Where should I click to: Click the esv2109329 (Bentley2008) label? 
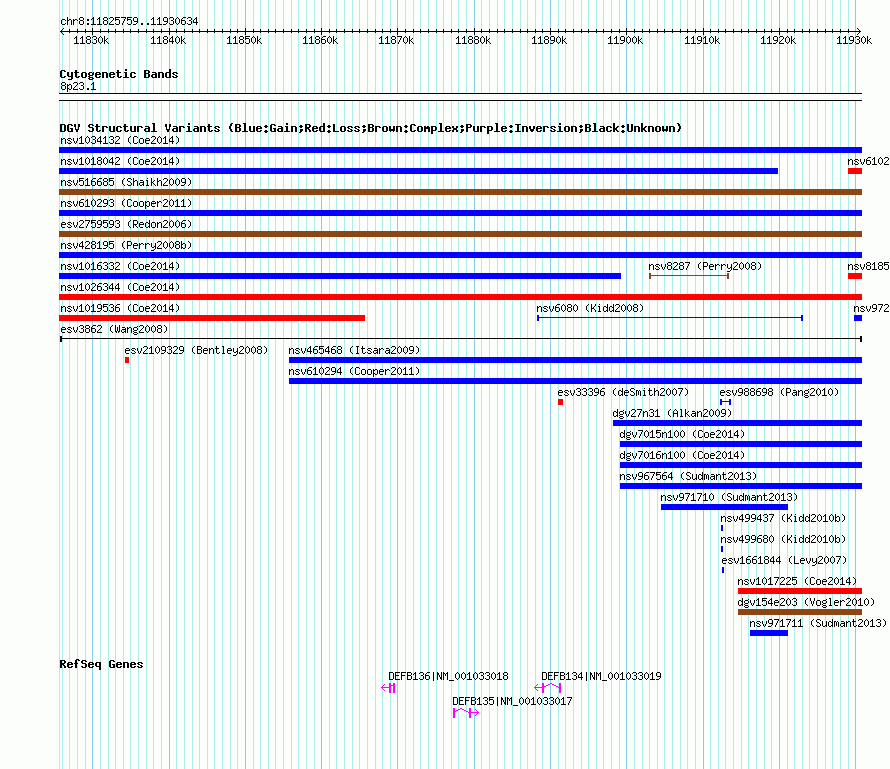[196, 350]
